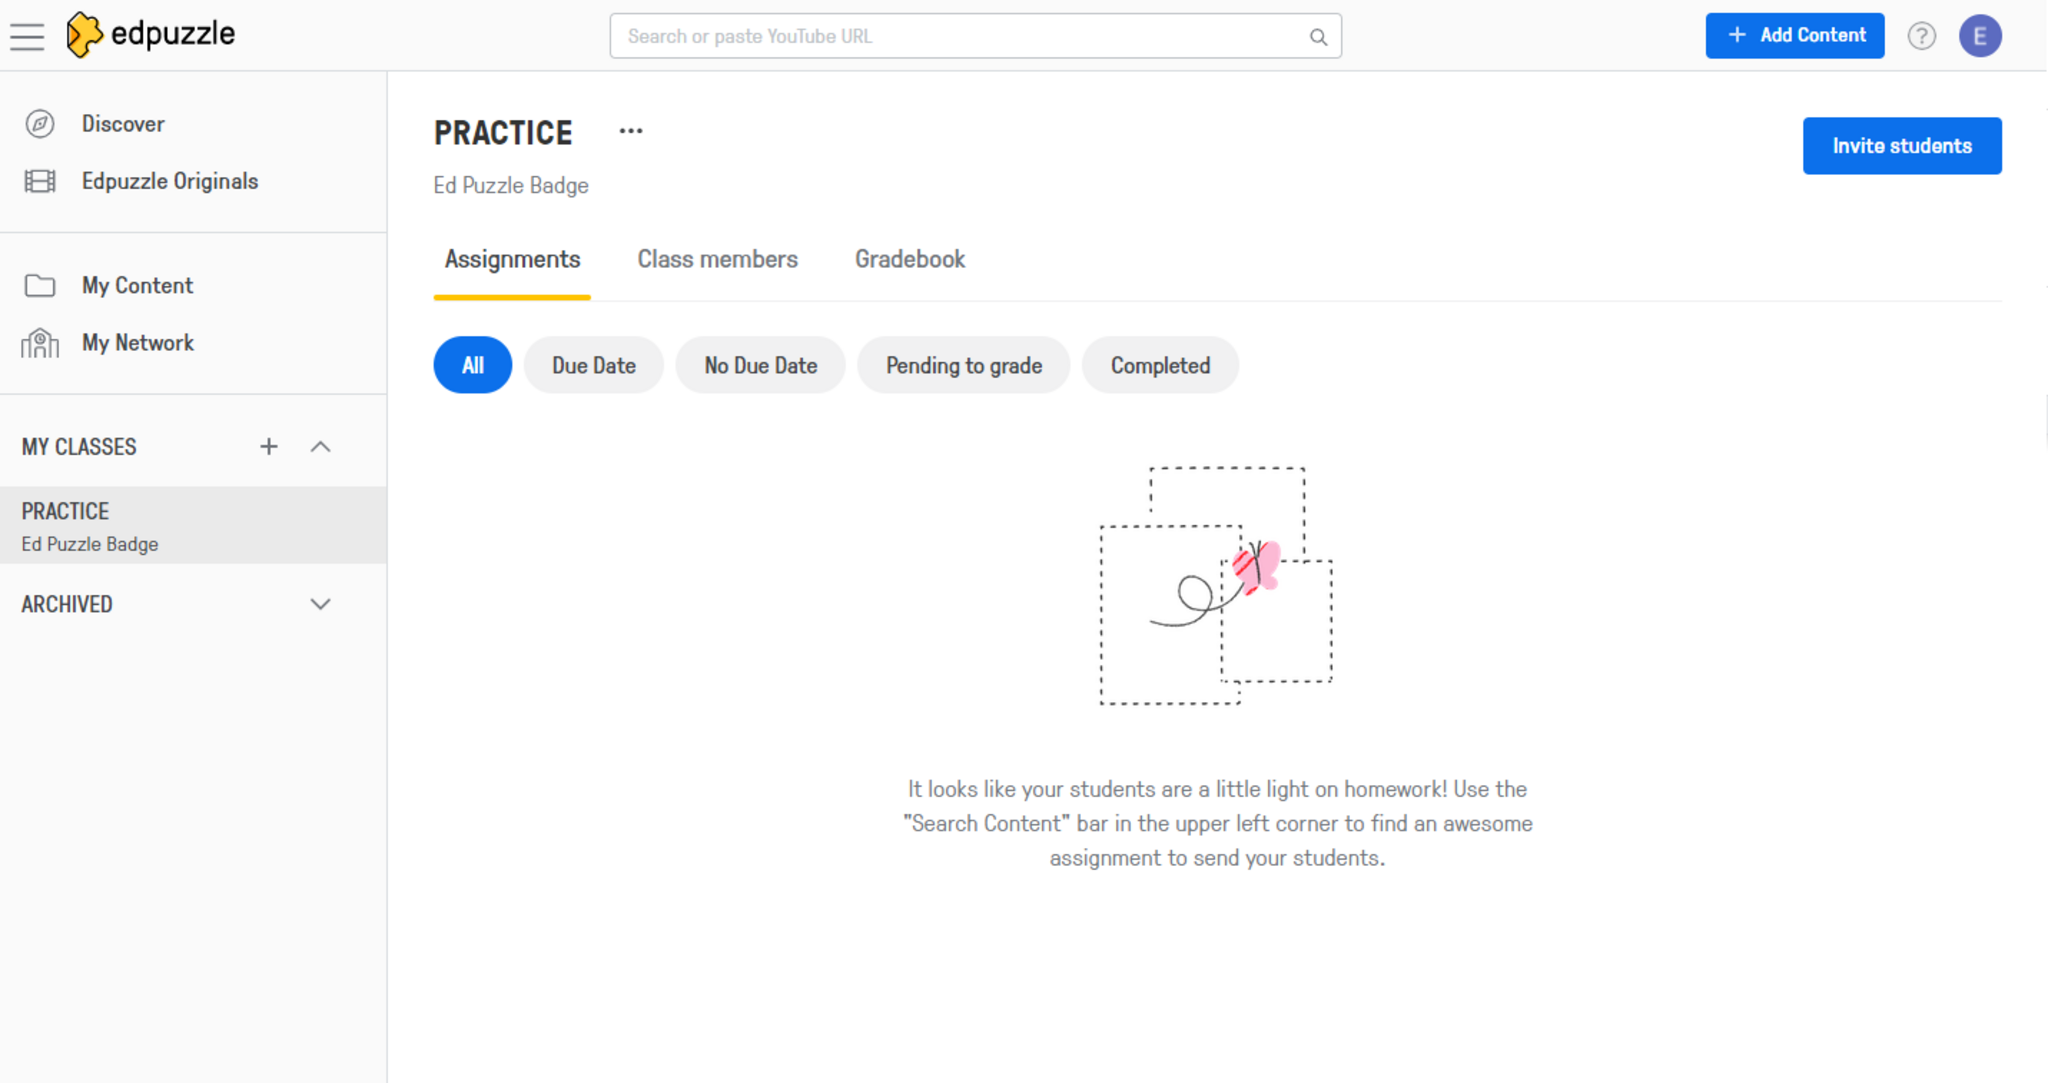The height and width of the screenshot is (1083, 2048).
Task: Open the hamburger menu icon
Action: 27,36
